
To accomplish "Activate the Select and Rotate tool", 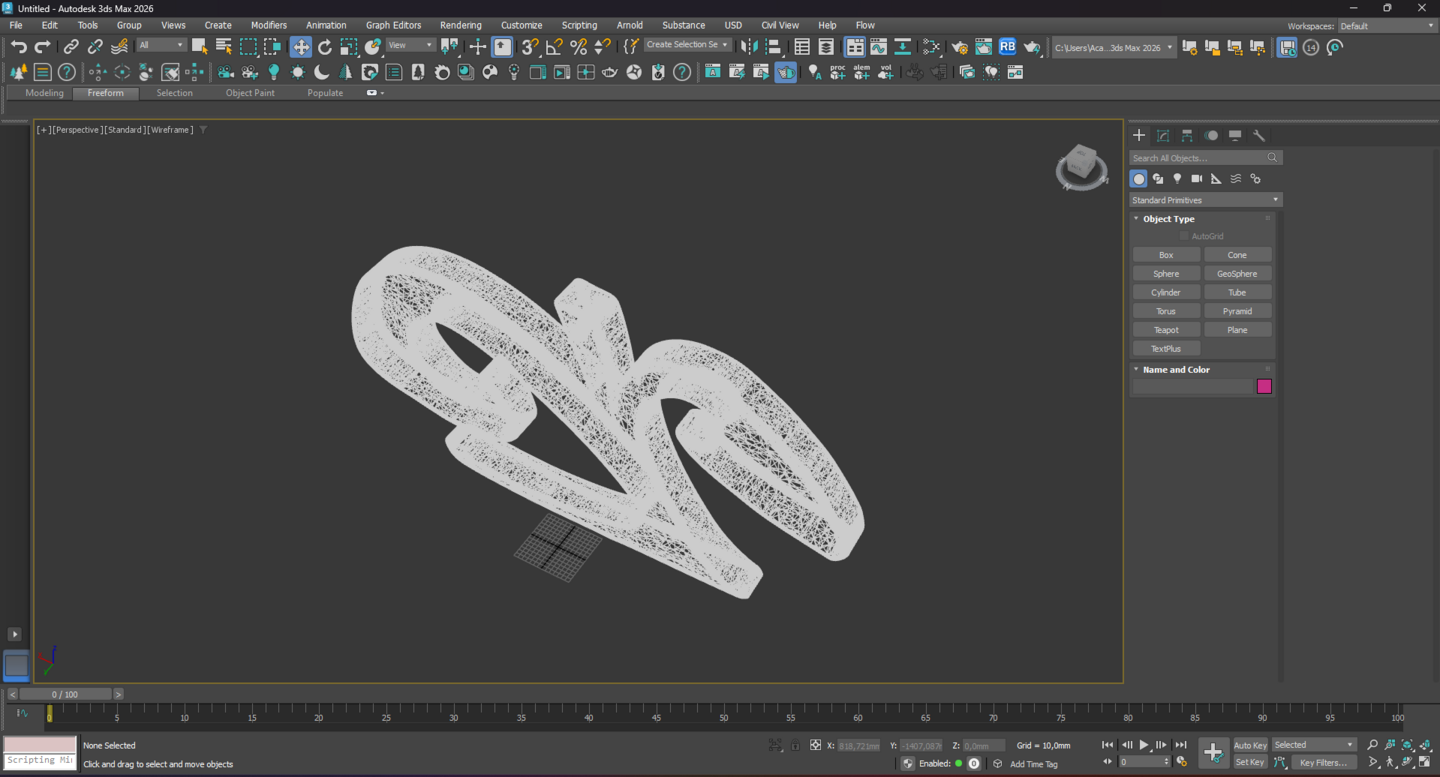I will coord(325,47).
